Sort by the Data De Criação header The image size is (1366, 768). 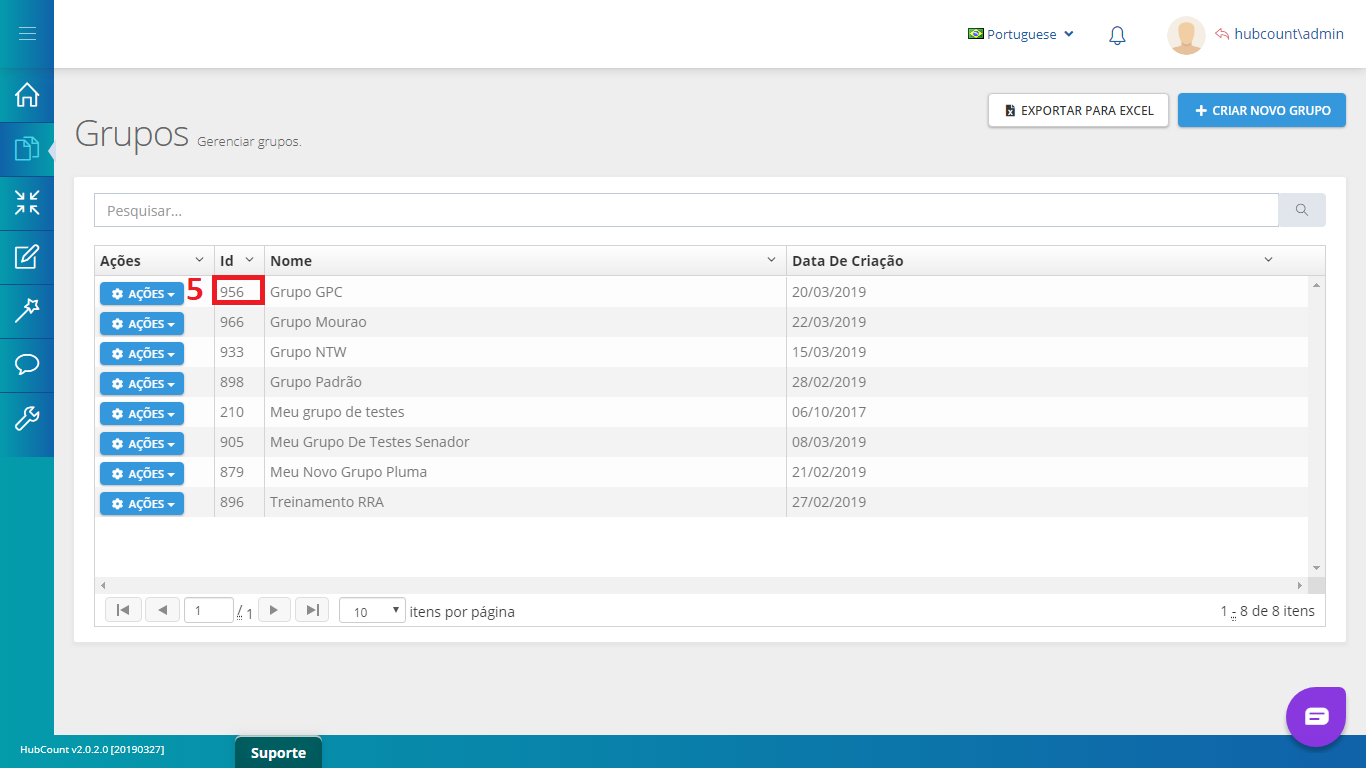point(848,261)
